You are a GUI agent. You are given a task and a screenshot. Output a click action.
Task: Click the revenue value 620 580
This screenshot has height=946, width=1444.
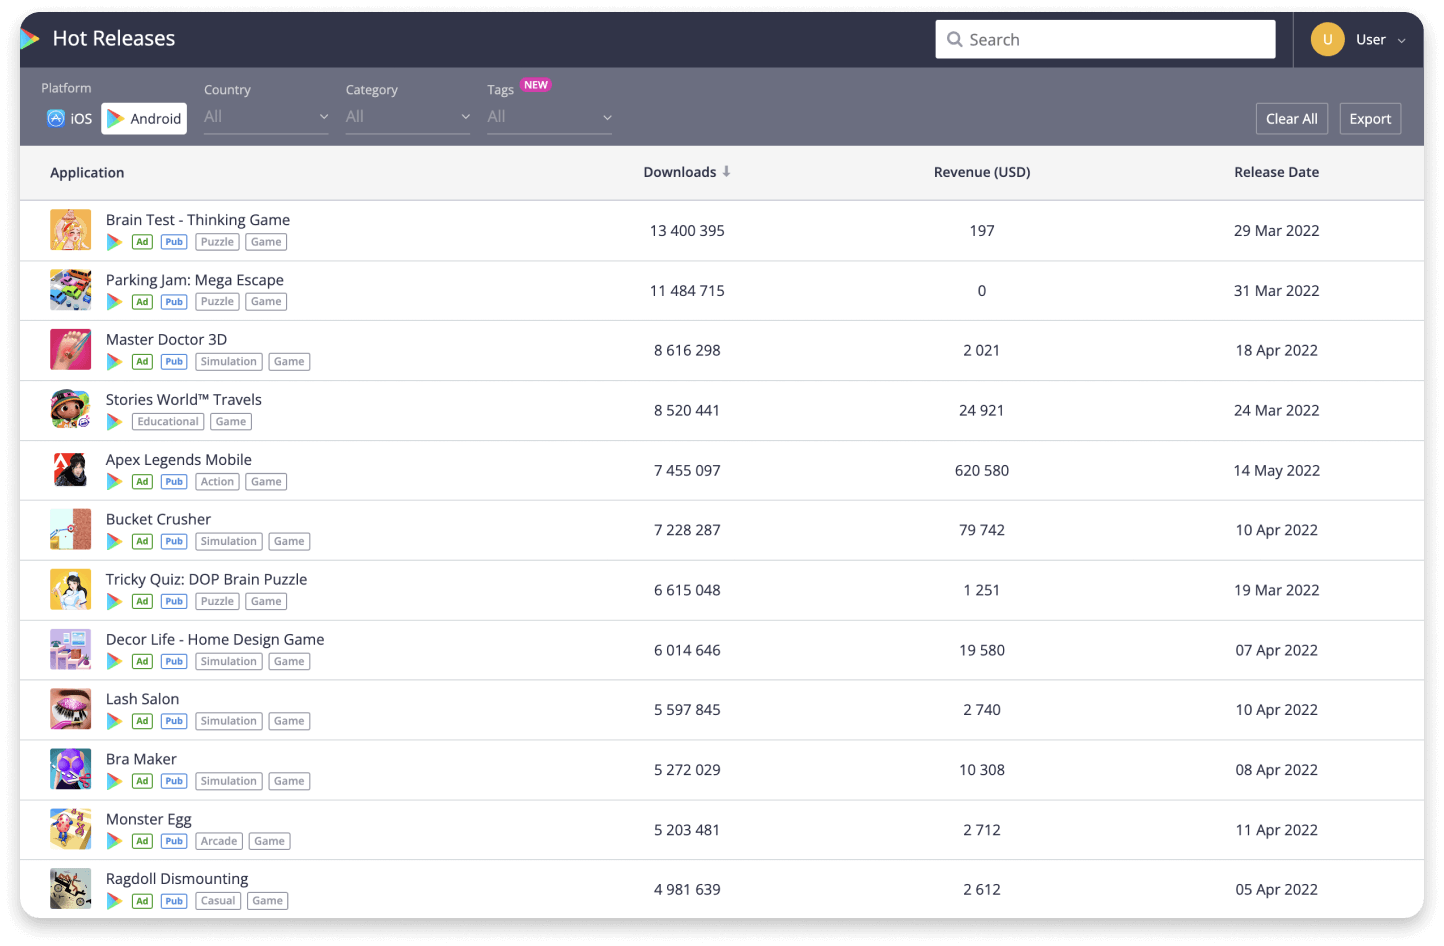click(982, 471)
